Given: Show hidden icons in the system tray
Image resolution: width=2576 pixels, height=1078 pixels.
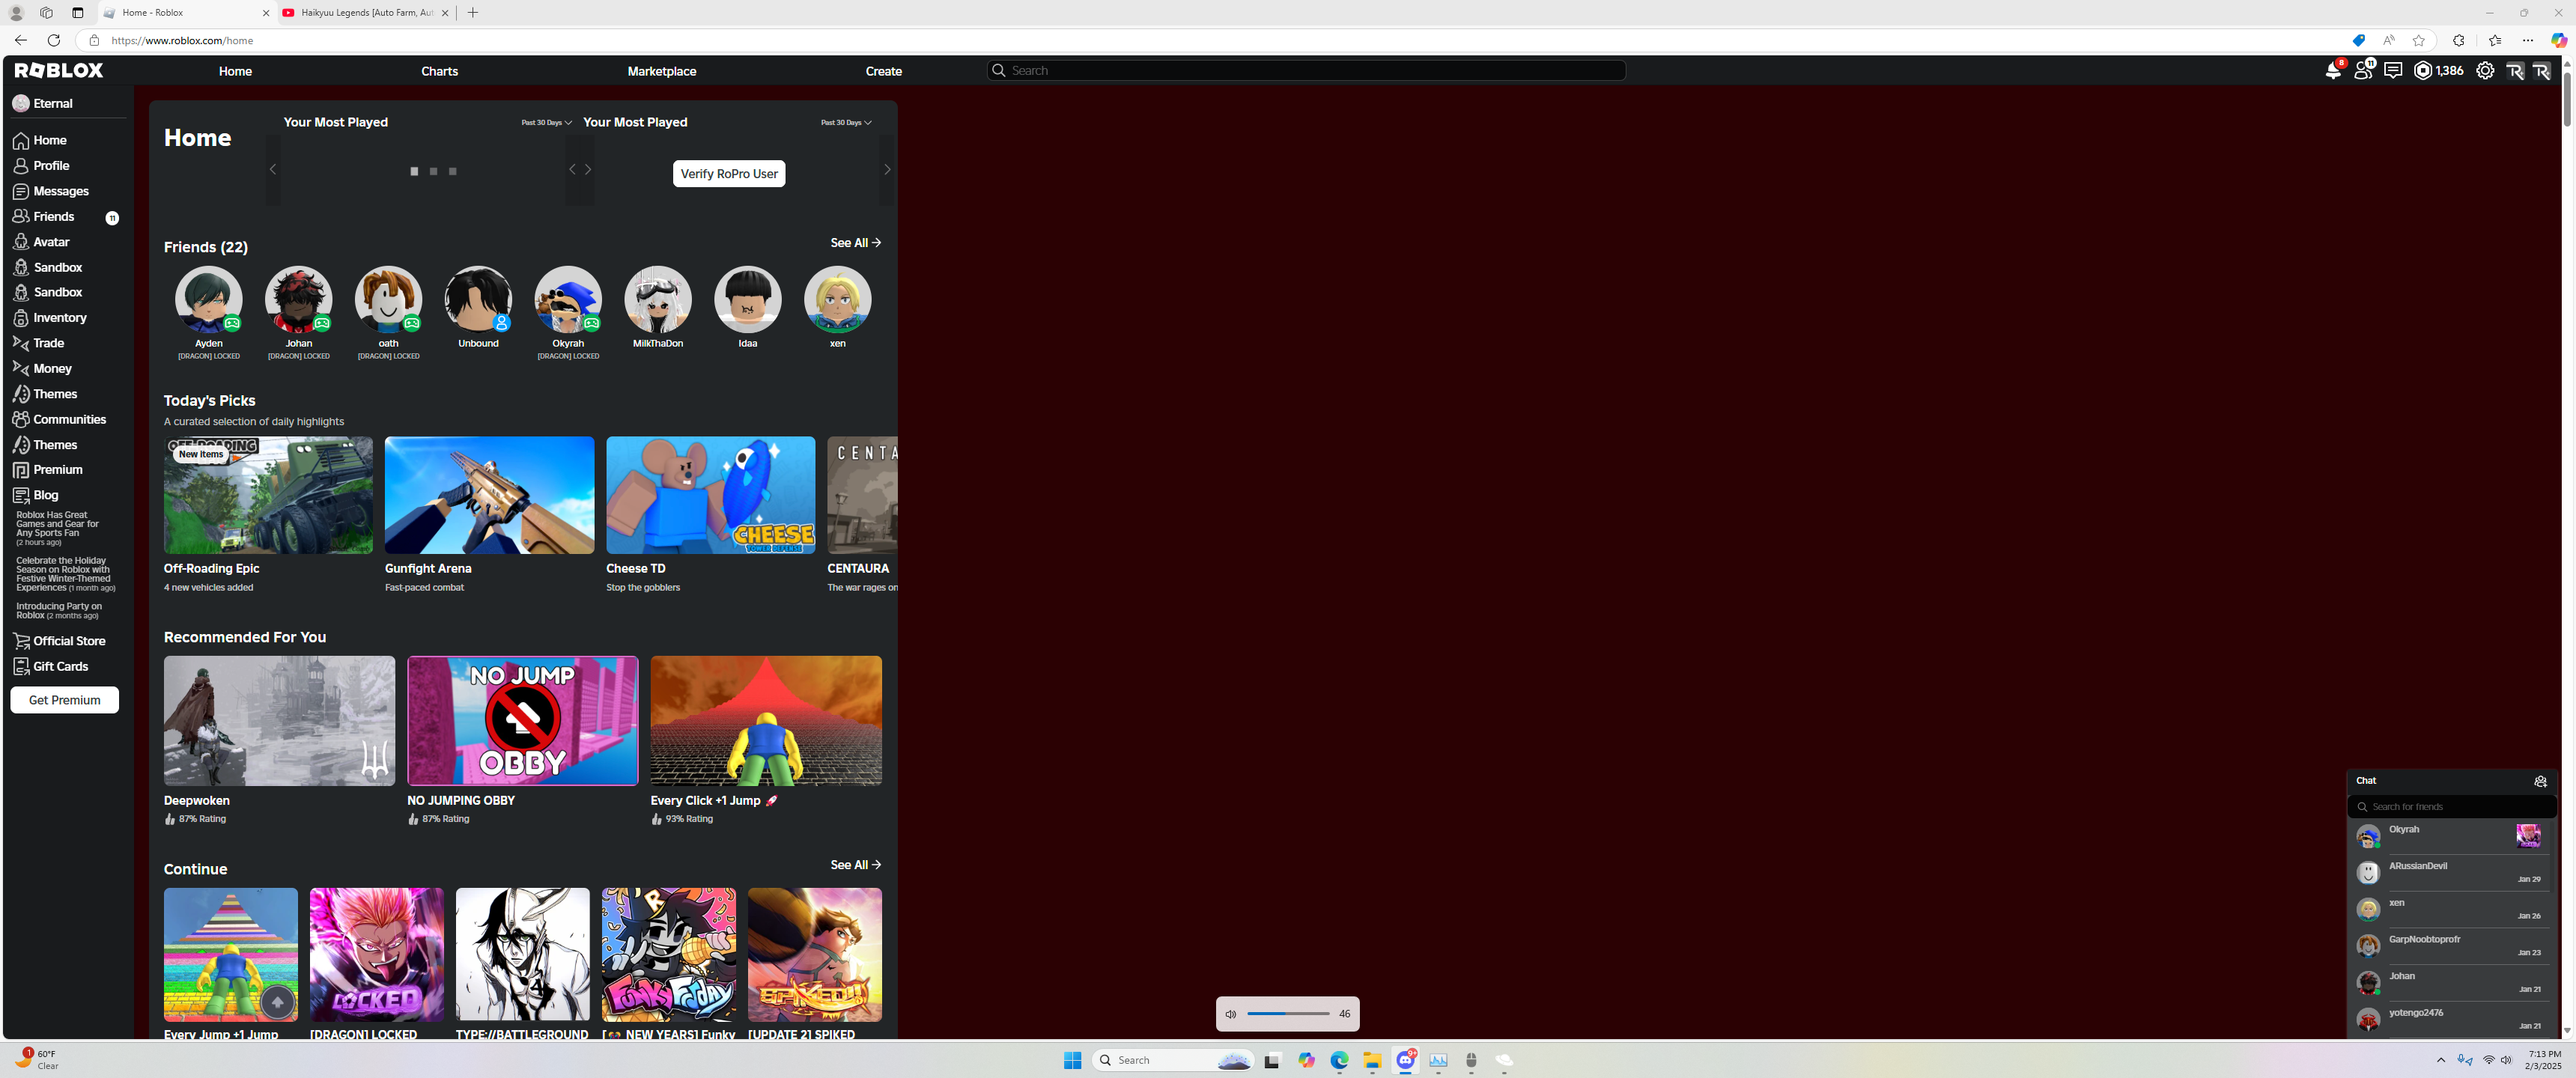Looking at the screenshot, I should tap(2441, 1060).
